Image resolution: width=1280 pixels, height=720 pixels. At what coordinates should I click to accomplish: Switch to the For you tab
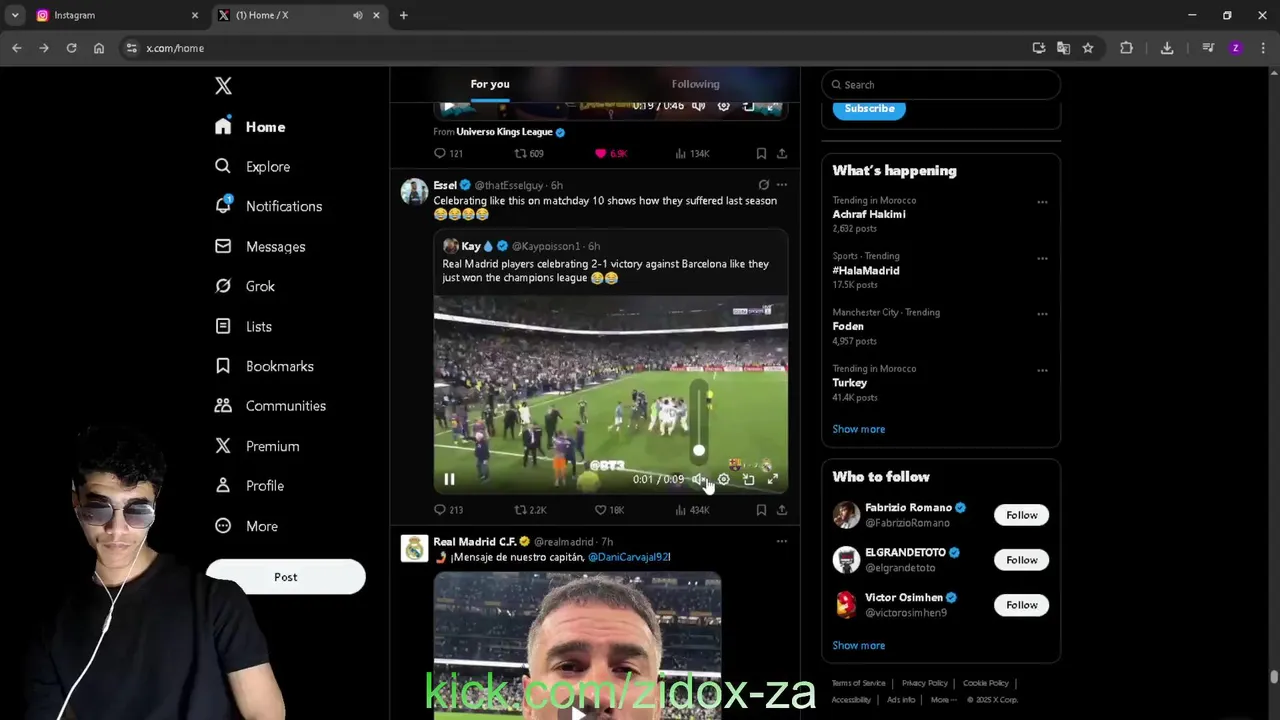(x=490, y=84)
